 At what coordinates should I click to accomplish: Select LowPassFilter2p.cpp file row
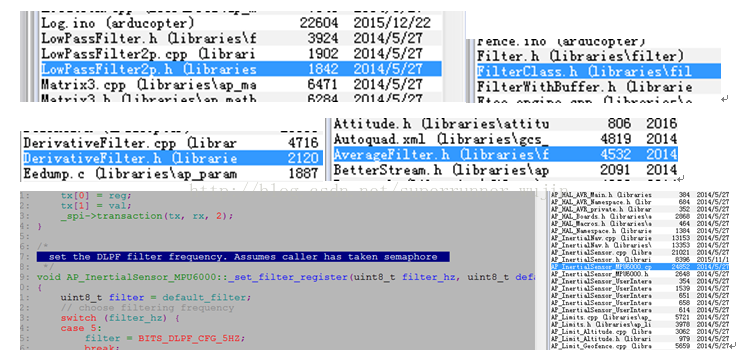pyautogui.click(x=241, y=54)
